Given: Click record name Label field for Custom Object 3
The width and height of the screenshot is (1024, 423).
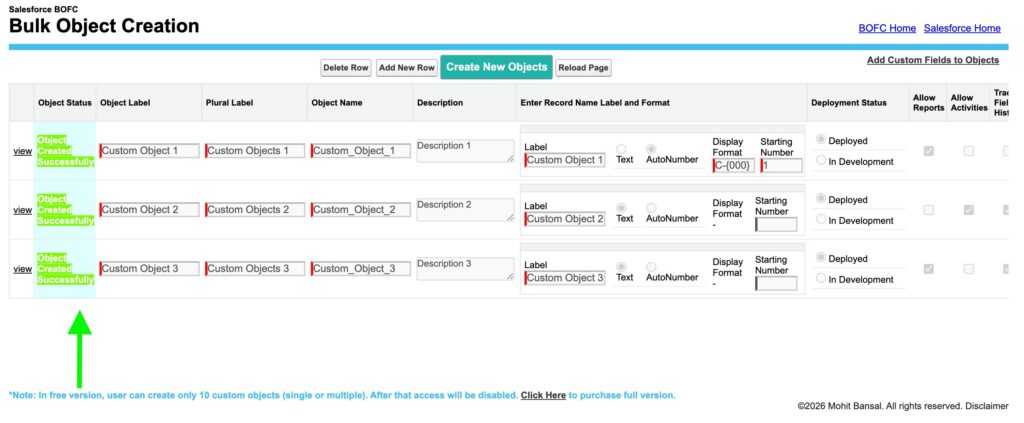Looking at the screenshot, I should [x=566, y=277].
